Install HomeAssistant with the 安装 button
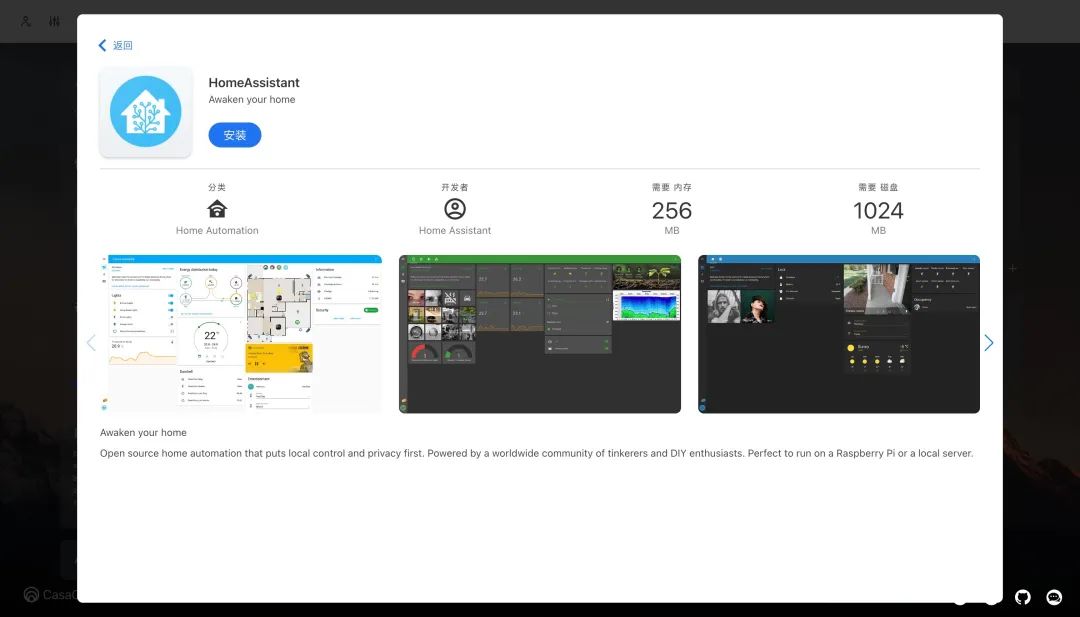The image size is (1080, 617). [x=235, y=135]
